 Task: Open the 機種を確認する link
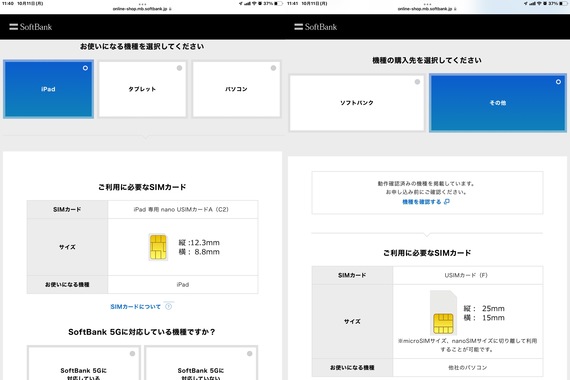click(x=421, y=202)
